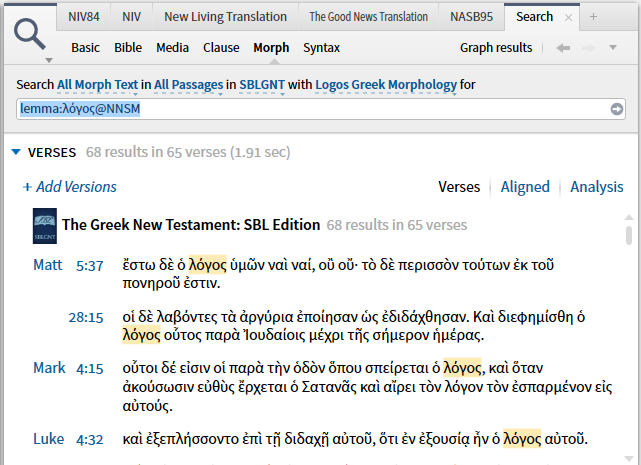The height and width of the screenshot is (465, 641).
Task: Click the word Ἰουδαίοις in Matt 28:15
Action: pyautogui.click(x=274, y=335)
